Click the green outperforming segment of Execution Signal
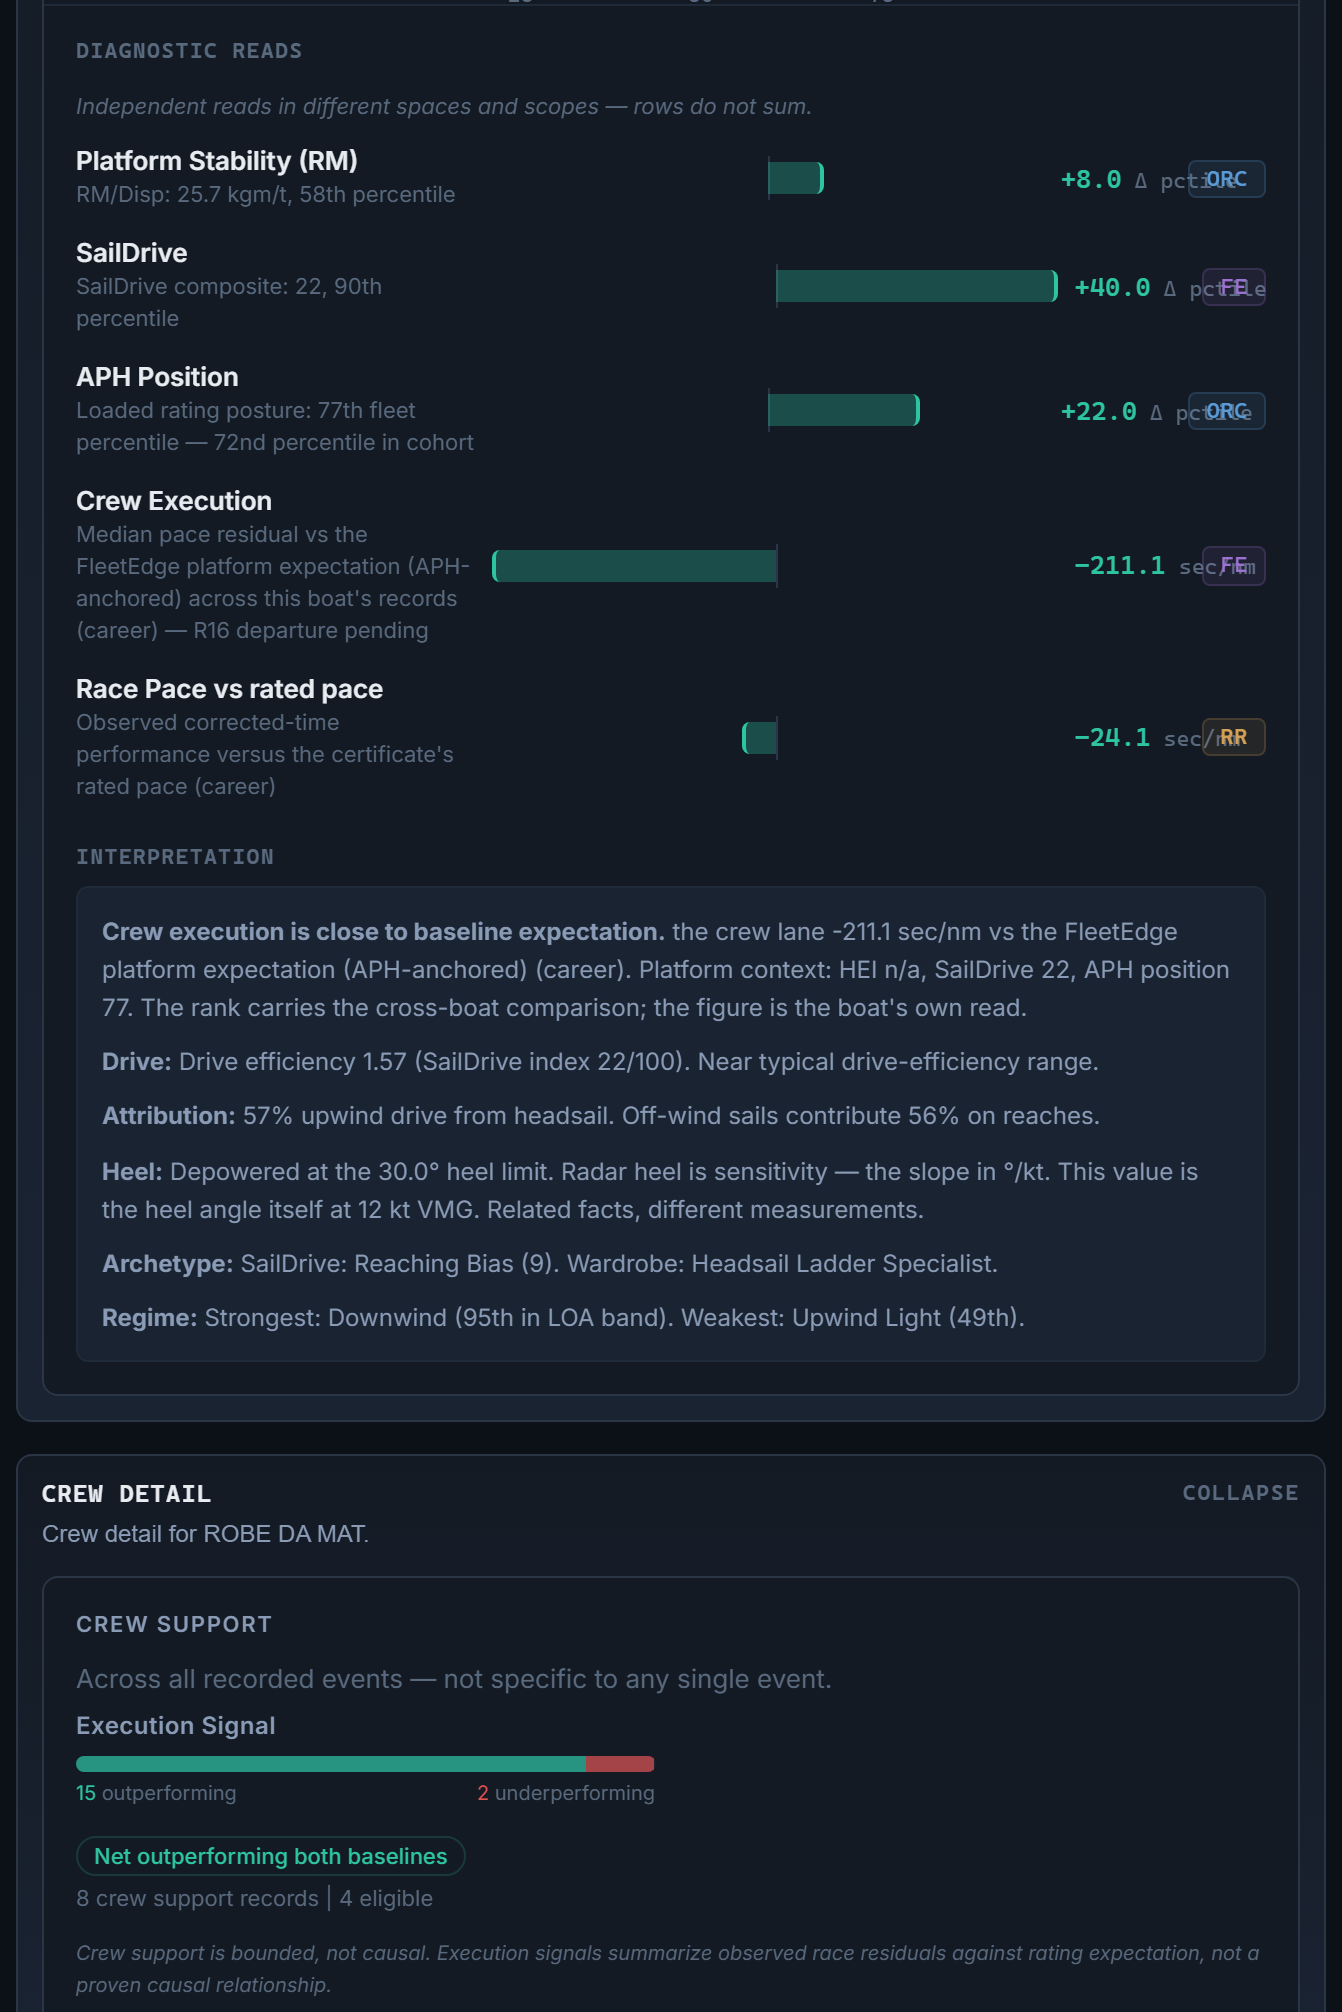 (x=331, y=1764)
